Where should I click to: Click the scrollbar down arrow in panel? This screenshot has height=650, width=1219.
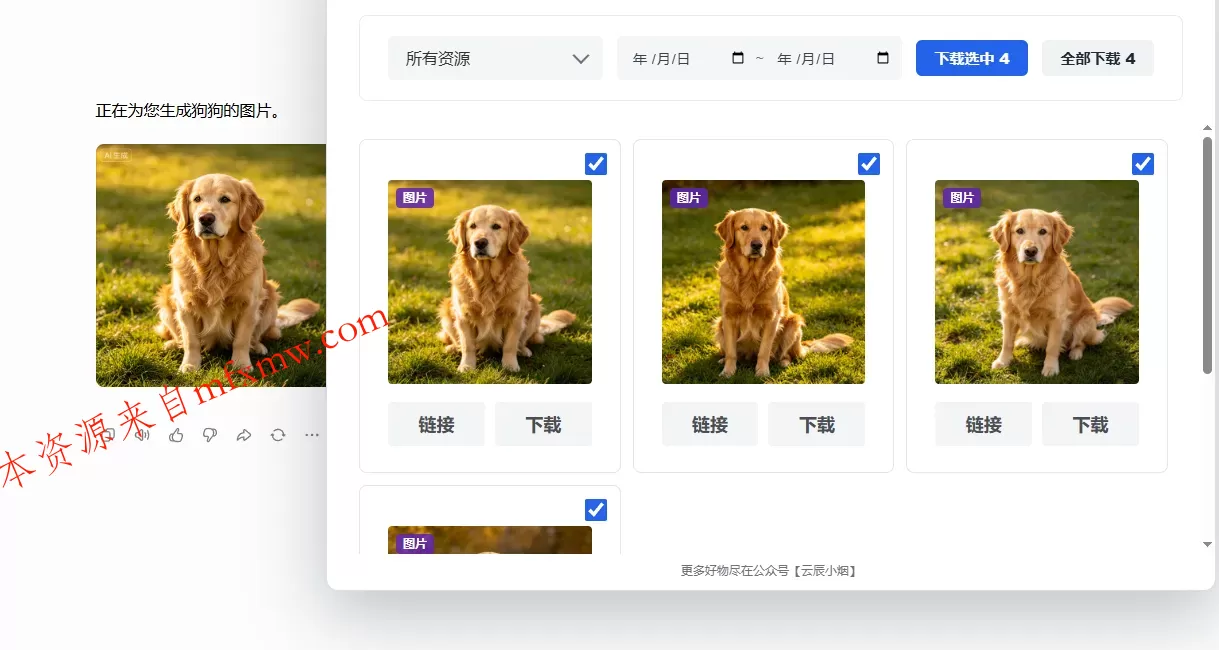[1207, 544]
